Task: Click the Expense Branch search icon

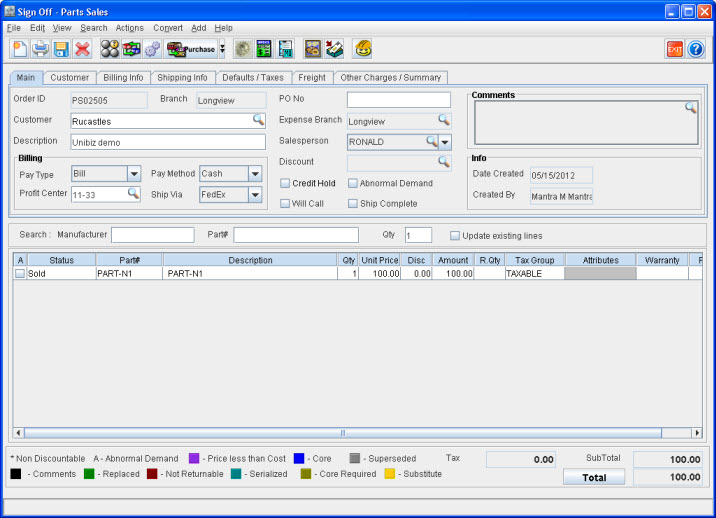Action: click(x=444, y=120)
